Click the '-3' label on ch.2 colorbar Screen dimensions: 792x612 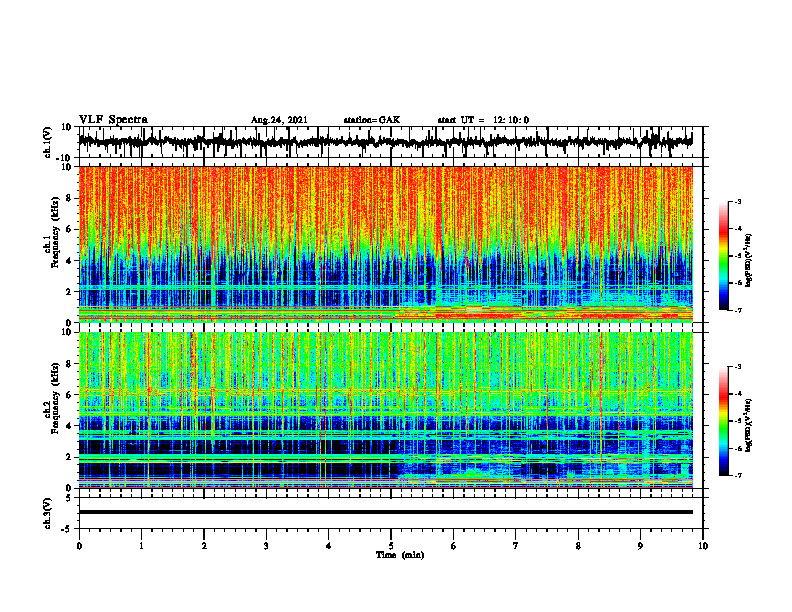coord(737,367)
